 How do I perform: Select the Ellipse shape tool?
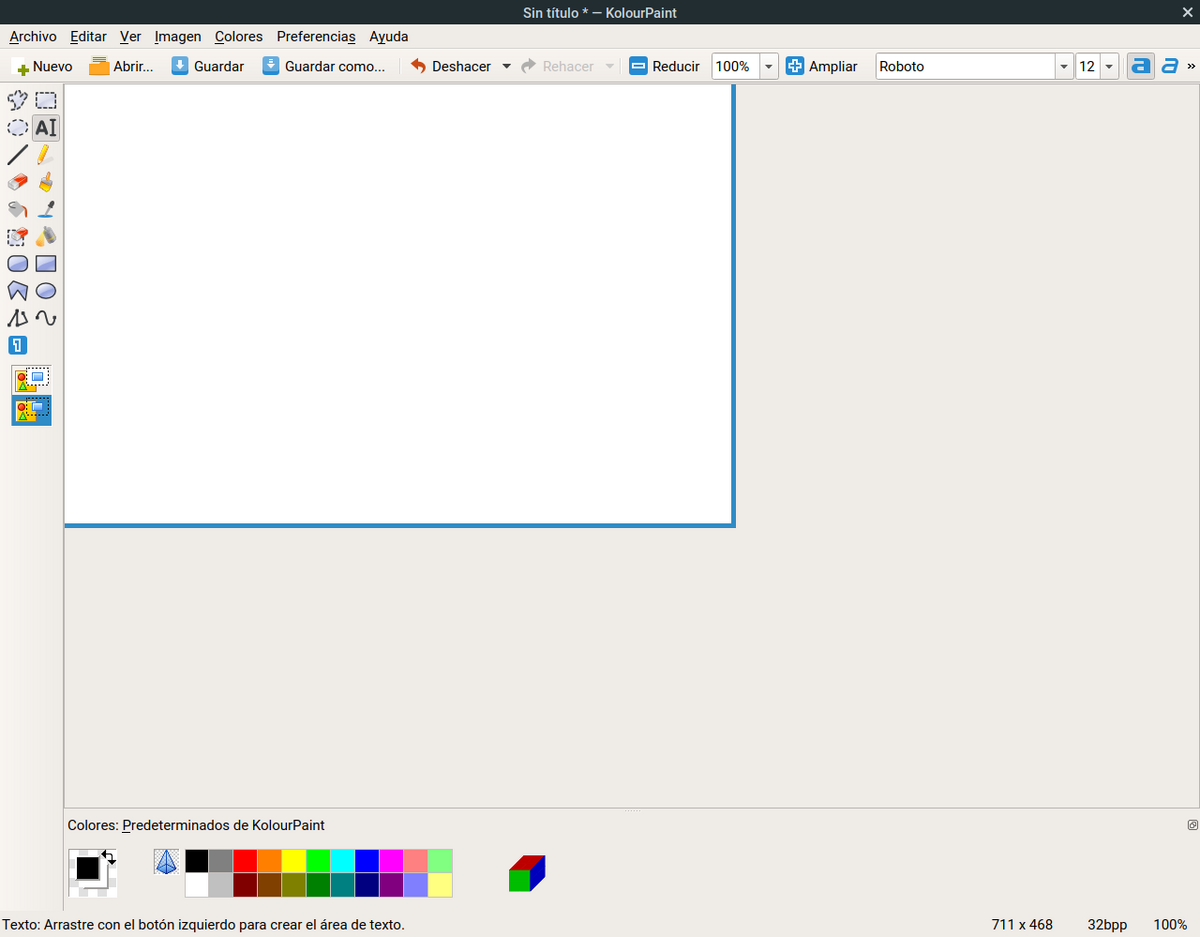(46, 291)
